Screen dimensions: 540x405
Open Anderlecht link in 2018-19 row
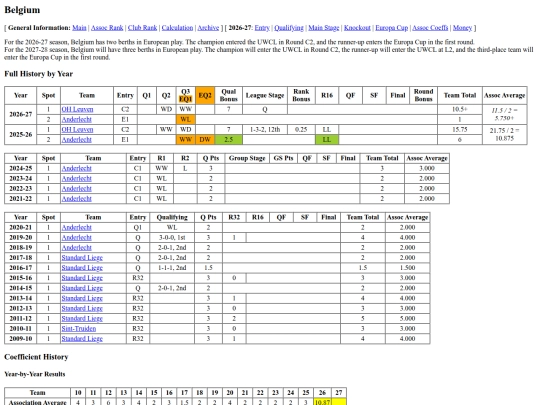pos(76,247)
